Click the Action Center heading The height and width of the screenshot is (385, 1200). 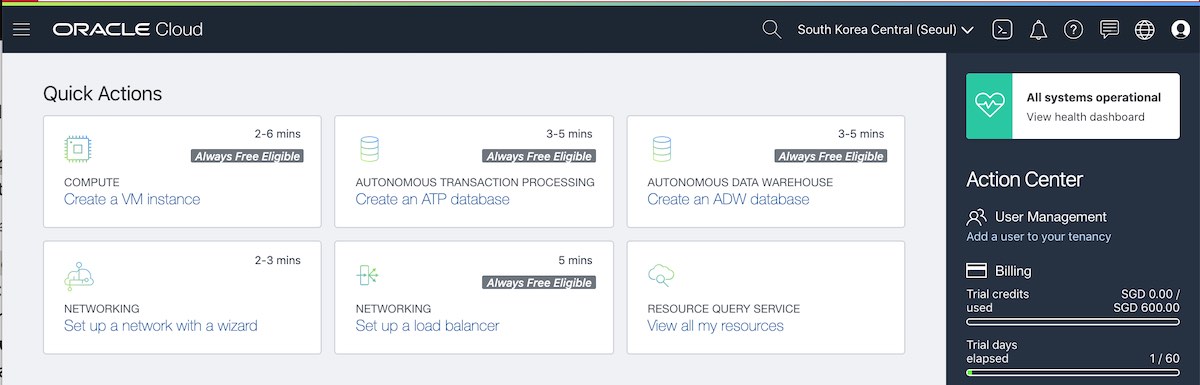point(1025,180)
